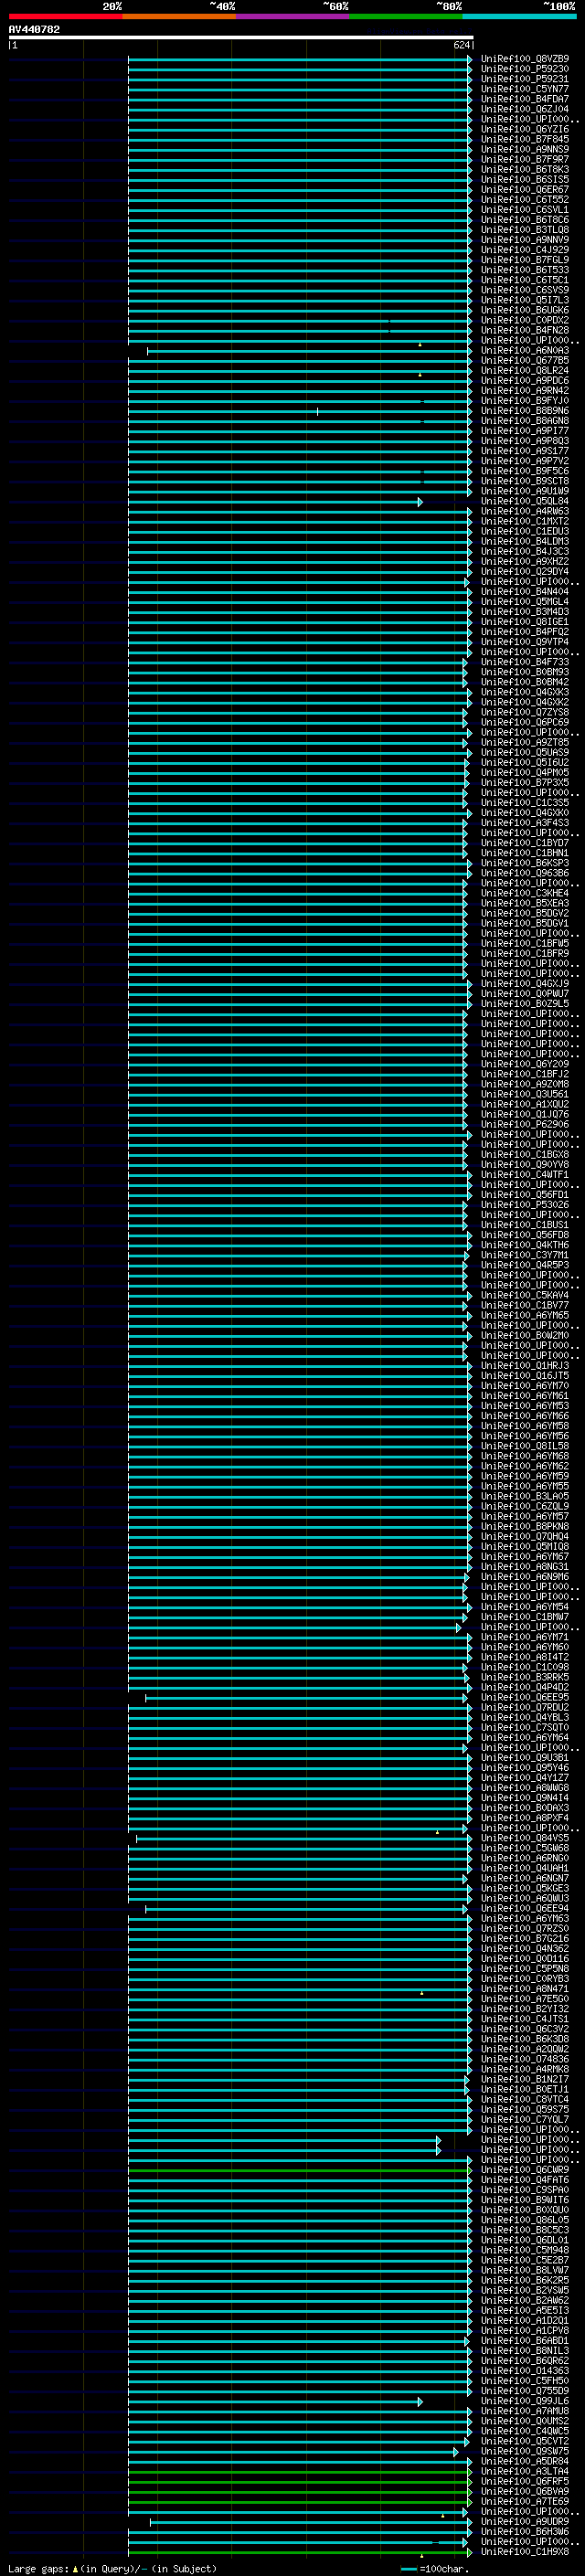Select the orange ~40% identity legend segment
This screenshot has height=2576, width=585.
click(x=179, y=16)
